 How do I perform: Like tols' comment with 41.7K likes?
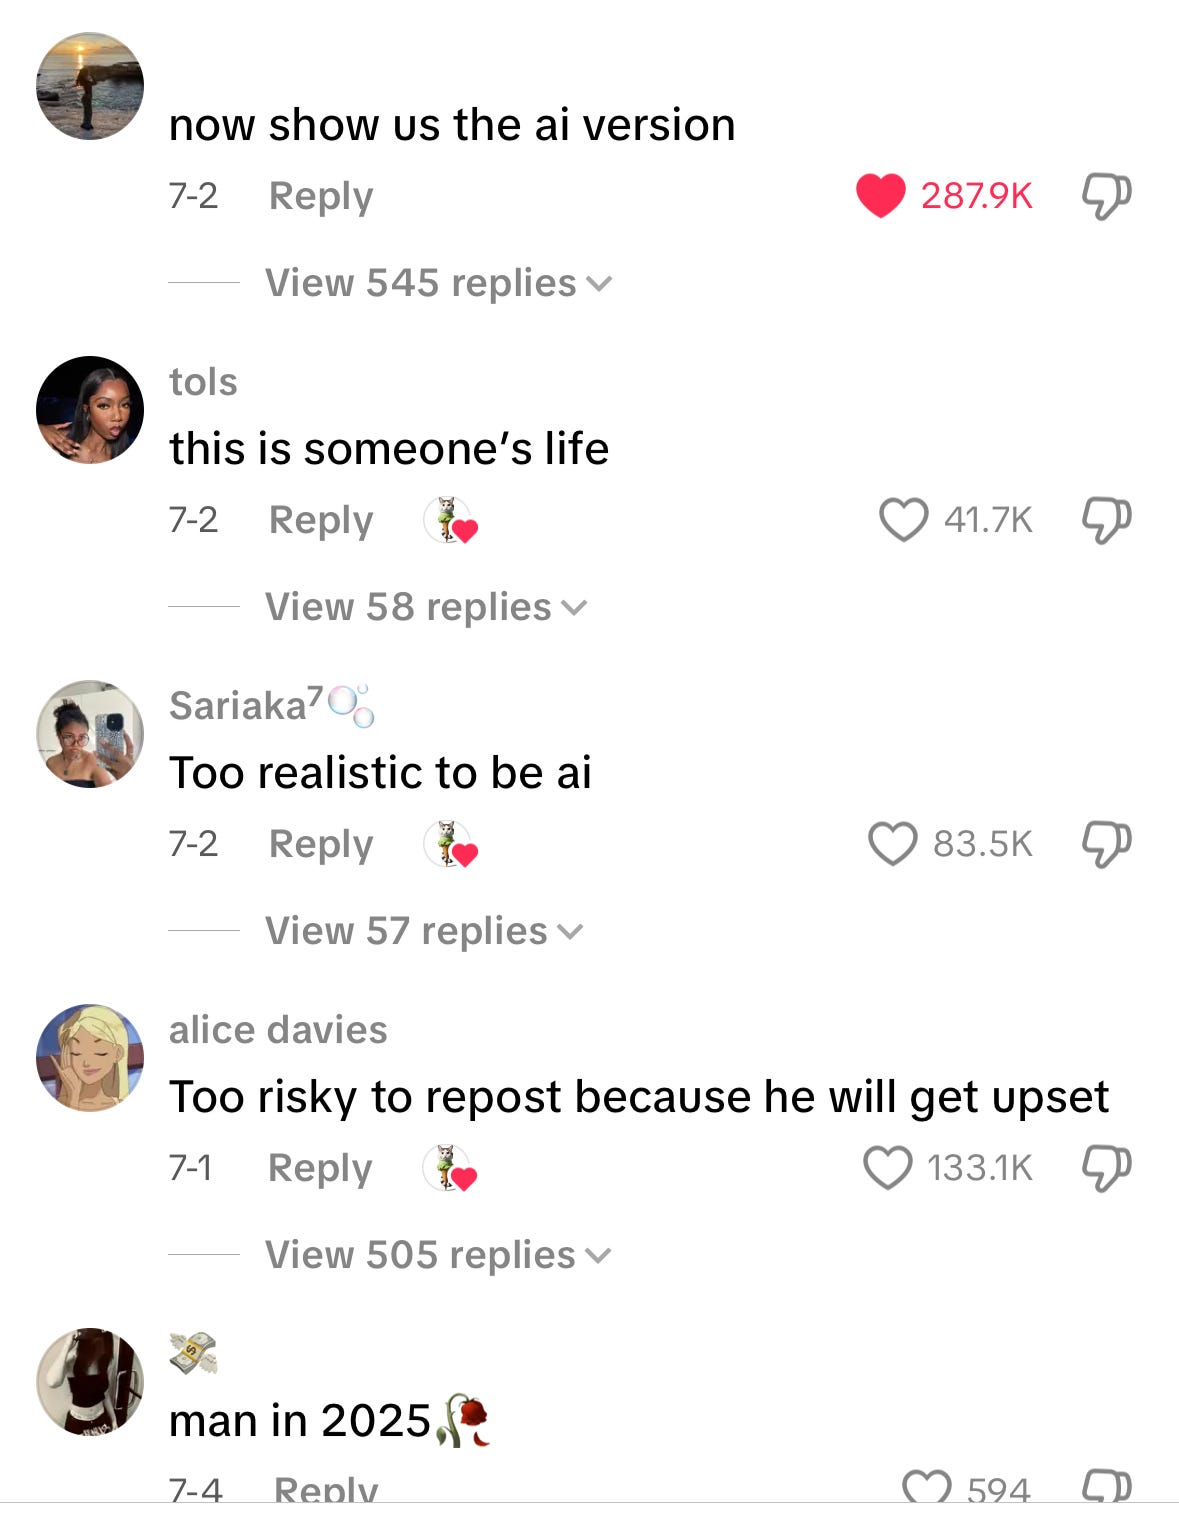(904, 520)
